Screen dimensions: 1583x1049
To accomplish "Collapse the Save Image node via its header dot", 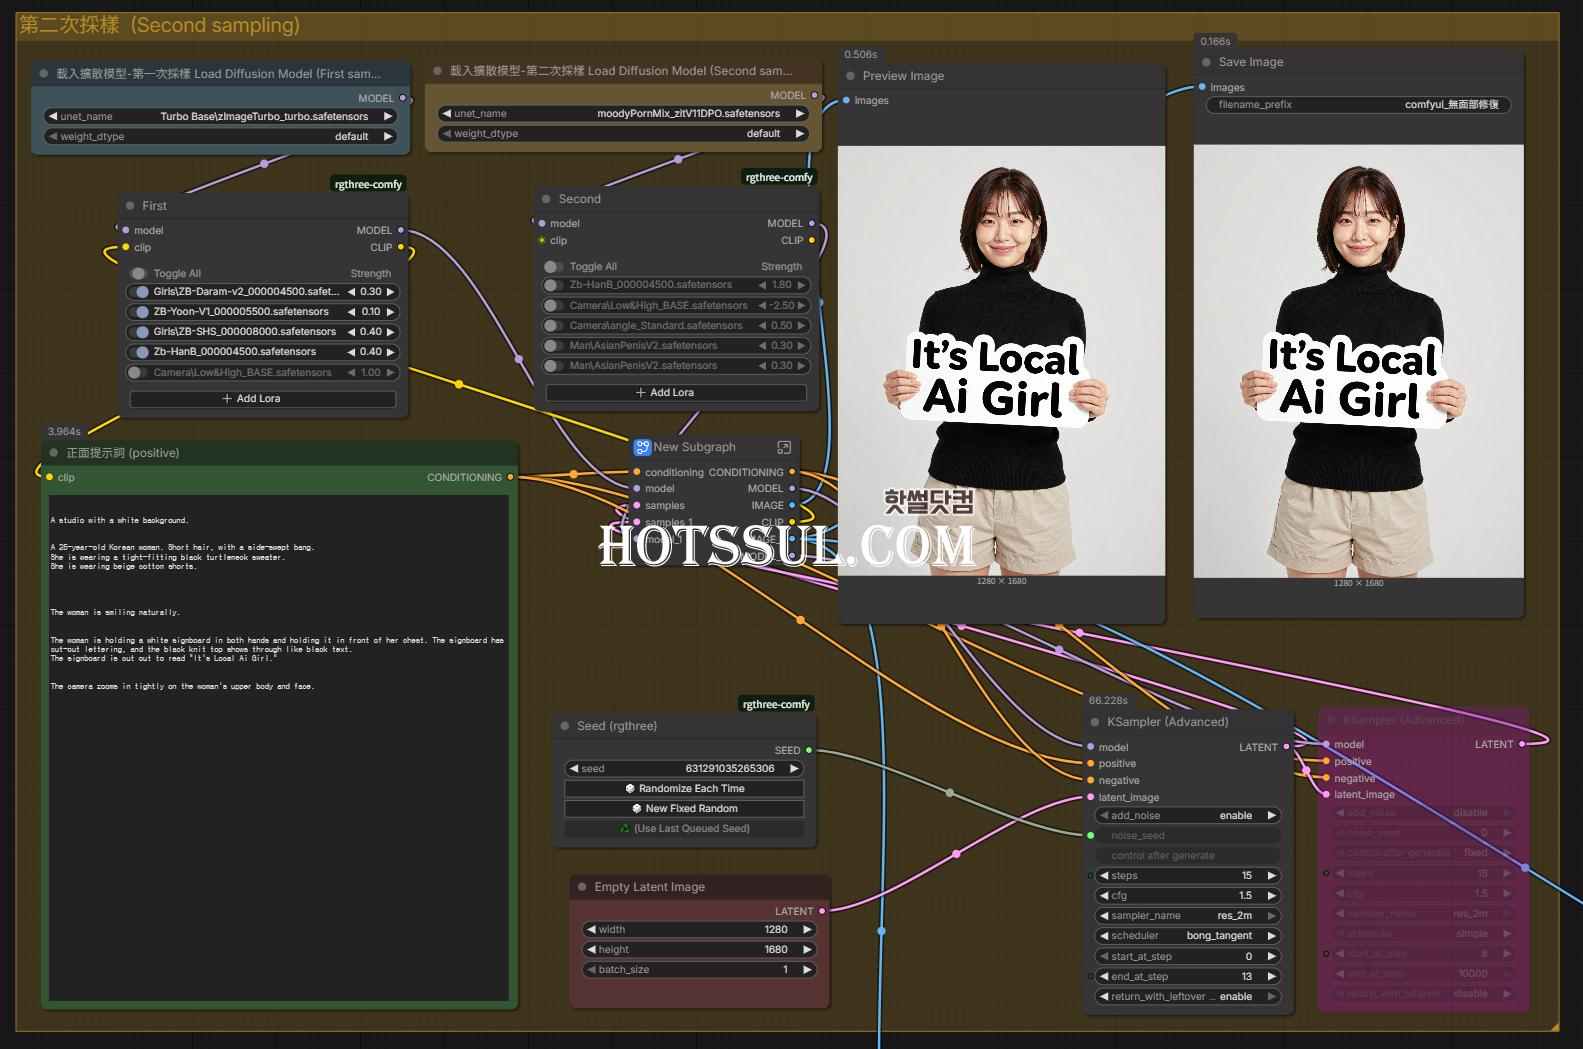I will [1206, 62].
